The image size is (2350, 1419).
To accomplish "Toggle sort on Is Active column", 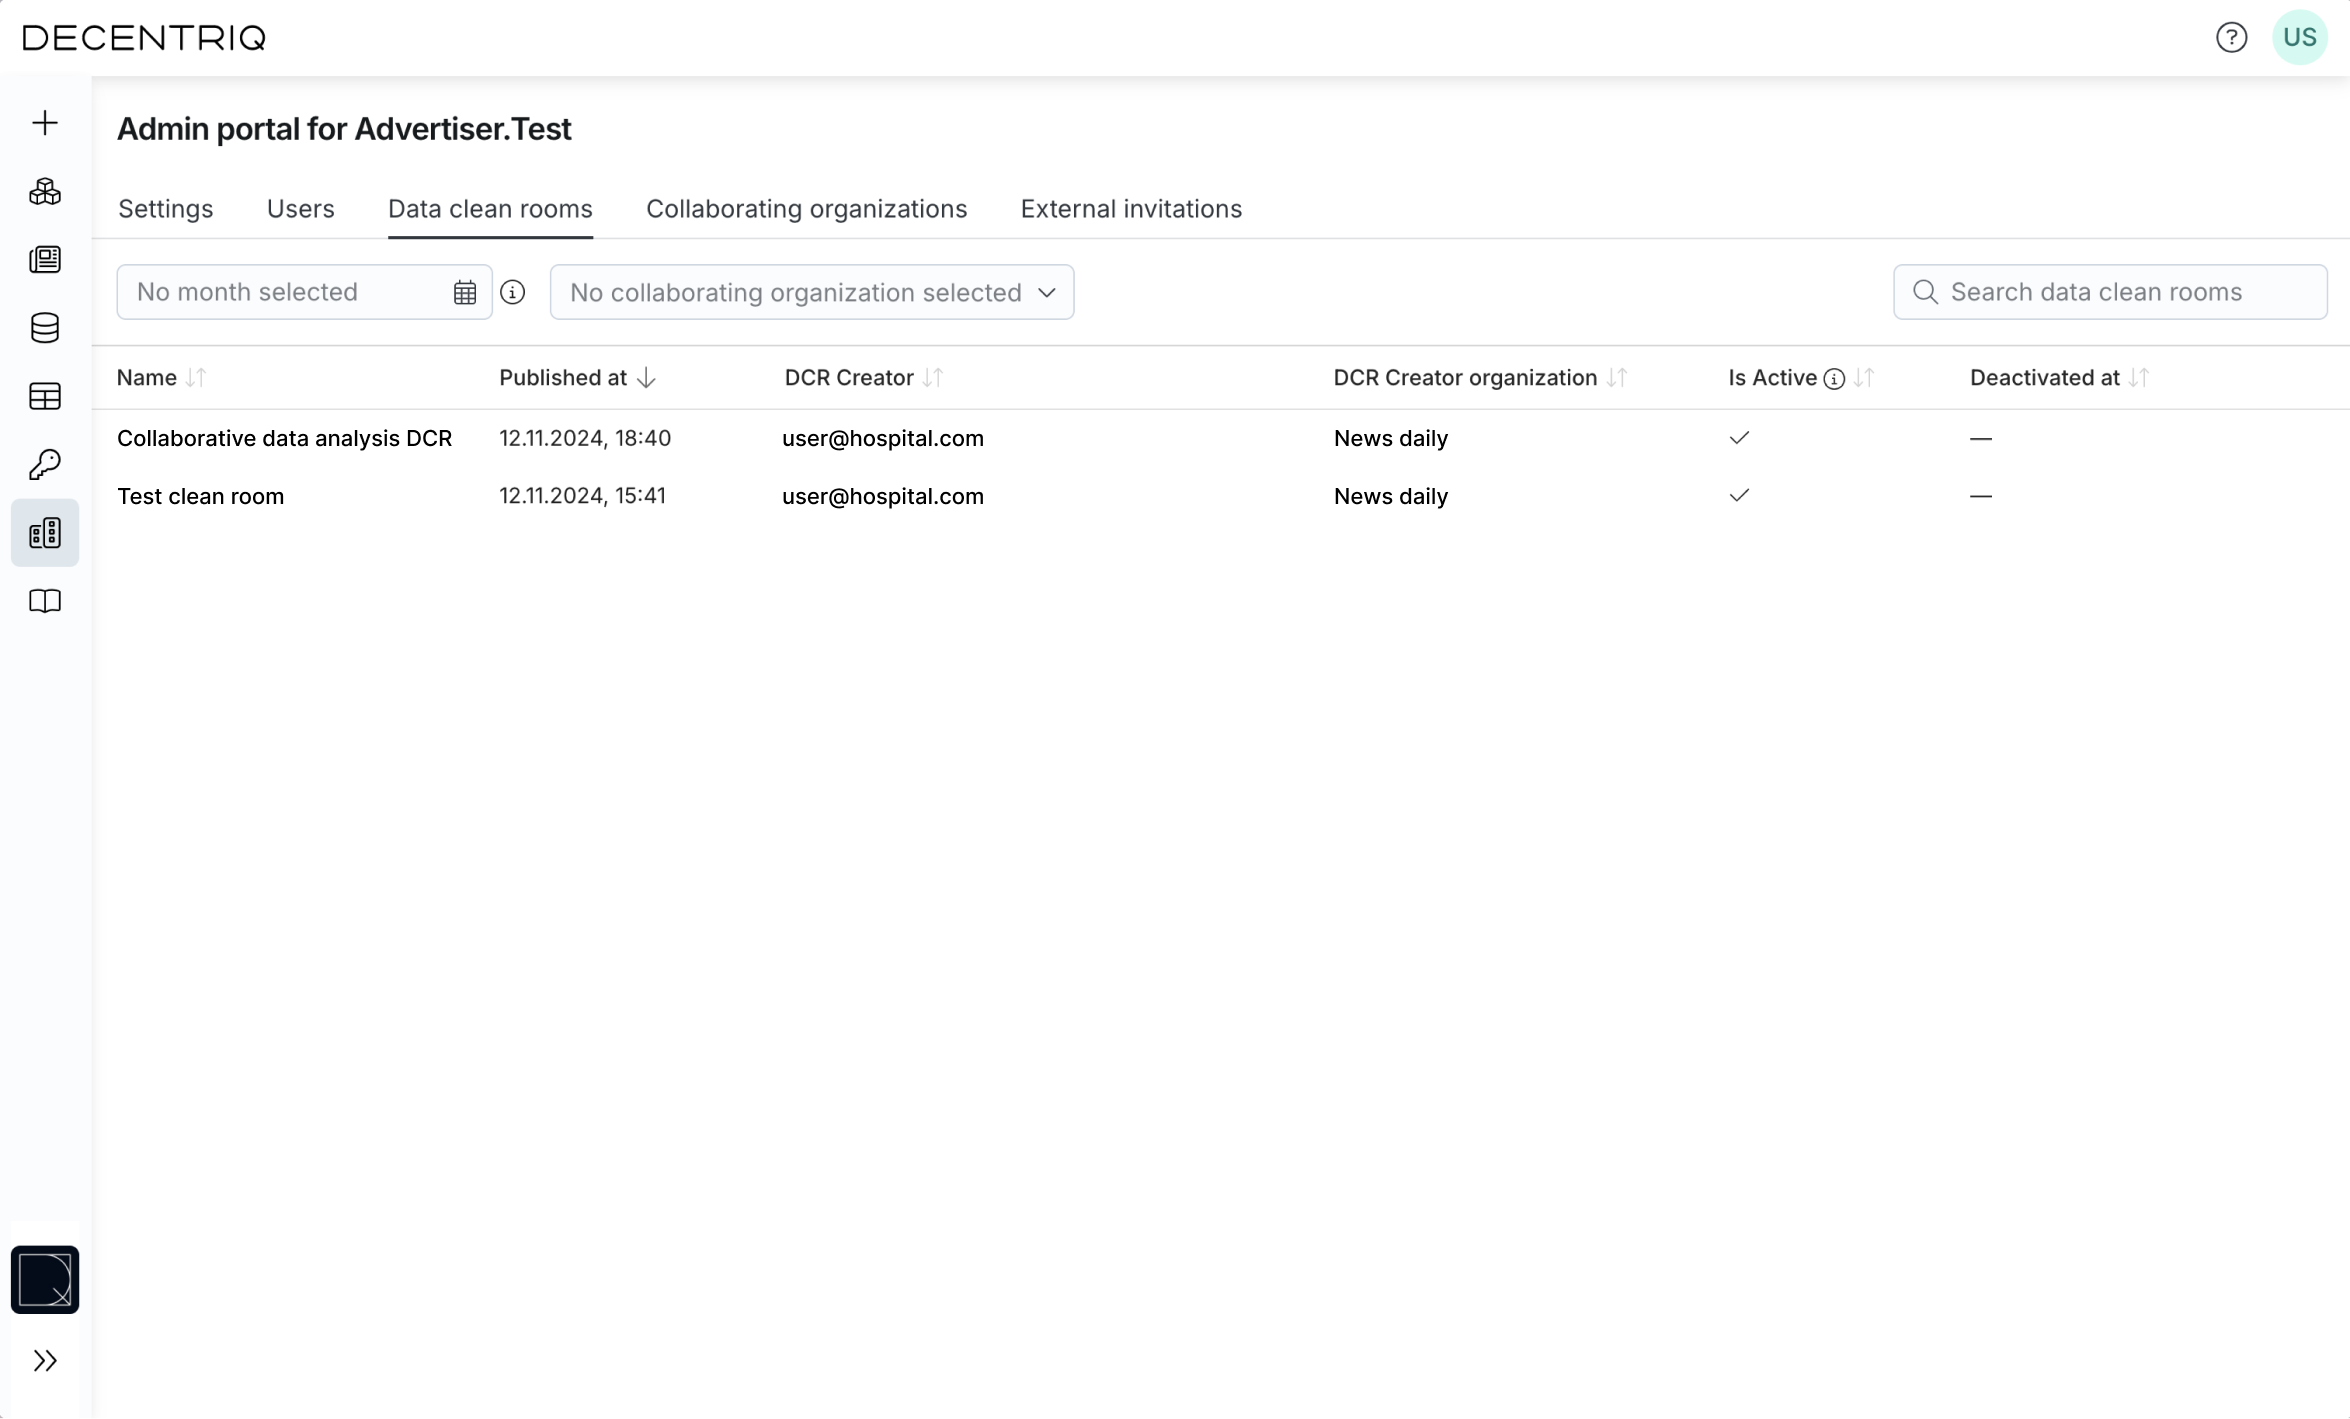I will point(1863,378).
